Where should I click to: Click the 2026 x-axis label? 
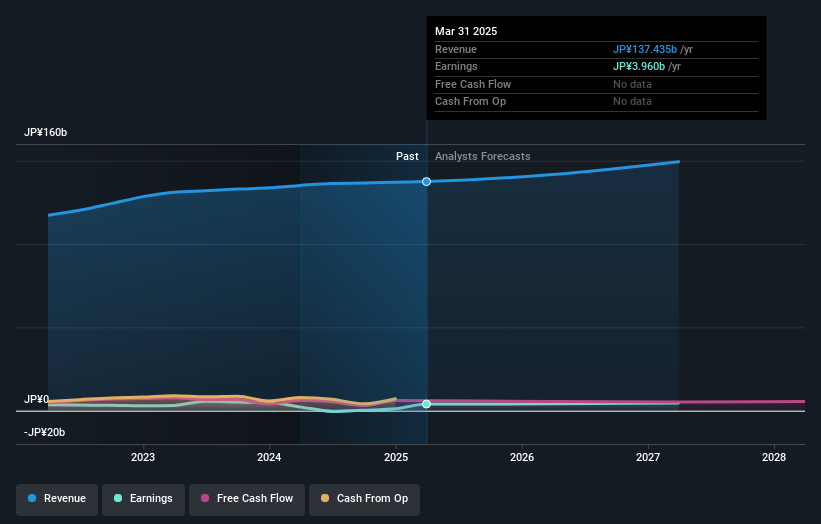point(522,458)
